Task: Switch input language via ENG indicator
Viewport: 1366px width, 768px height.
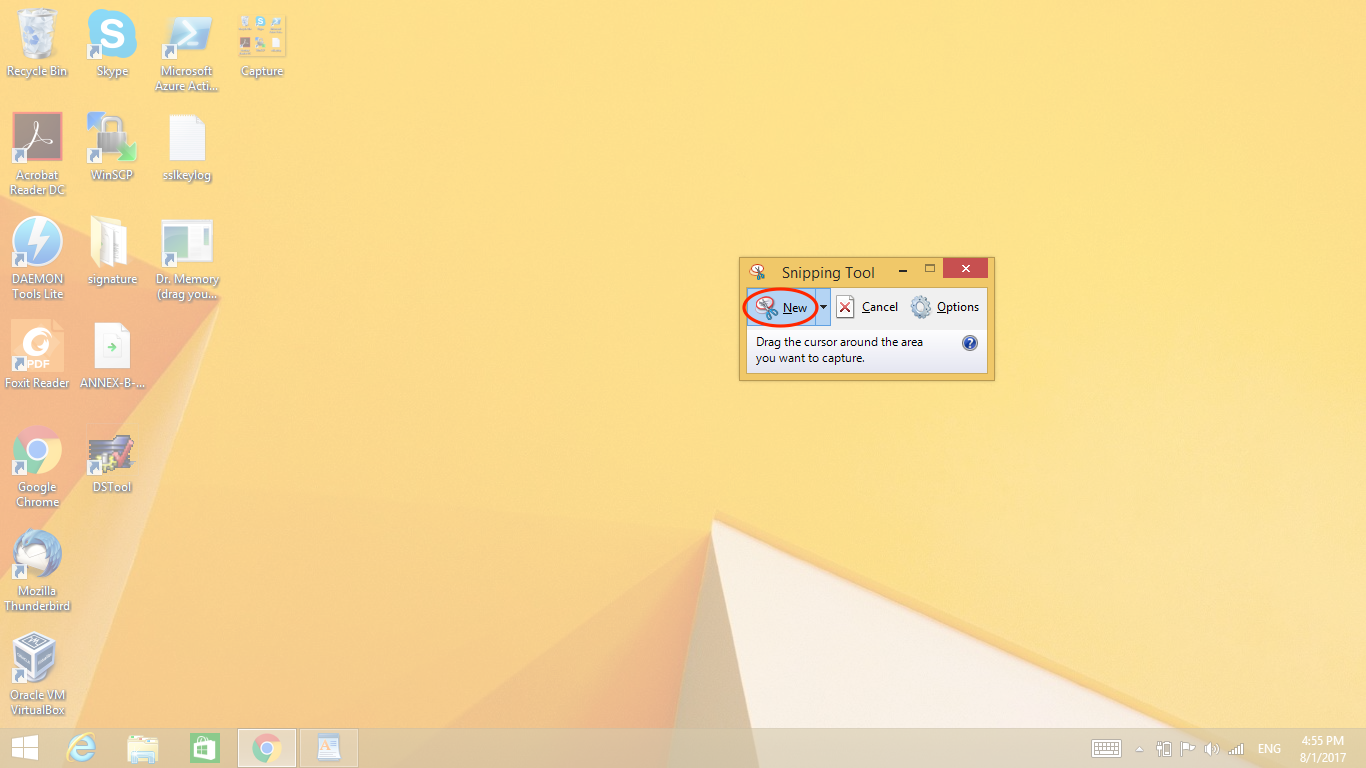Action: click(x=1269, y=749)
